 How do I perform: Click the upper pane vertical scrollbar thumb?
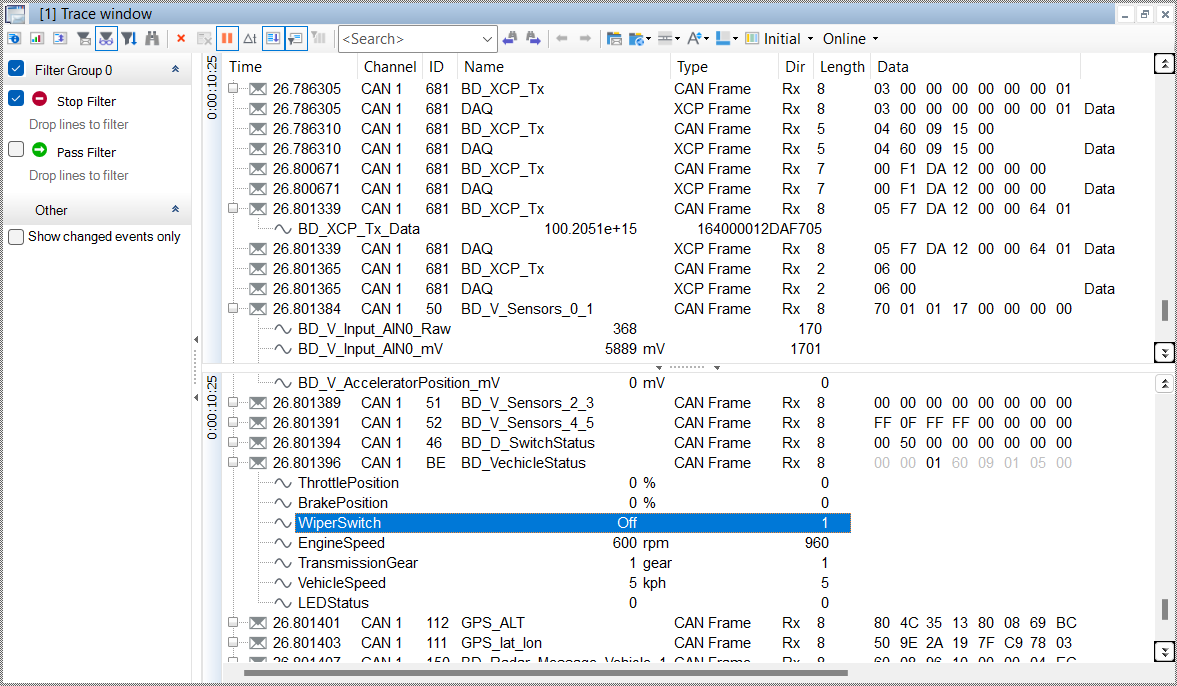[x=1164, y=310]
